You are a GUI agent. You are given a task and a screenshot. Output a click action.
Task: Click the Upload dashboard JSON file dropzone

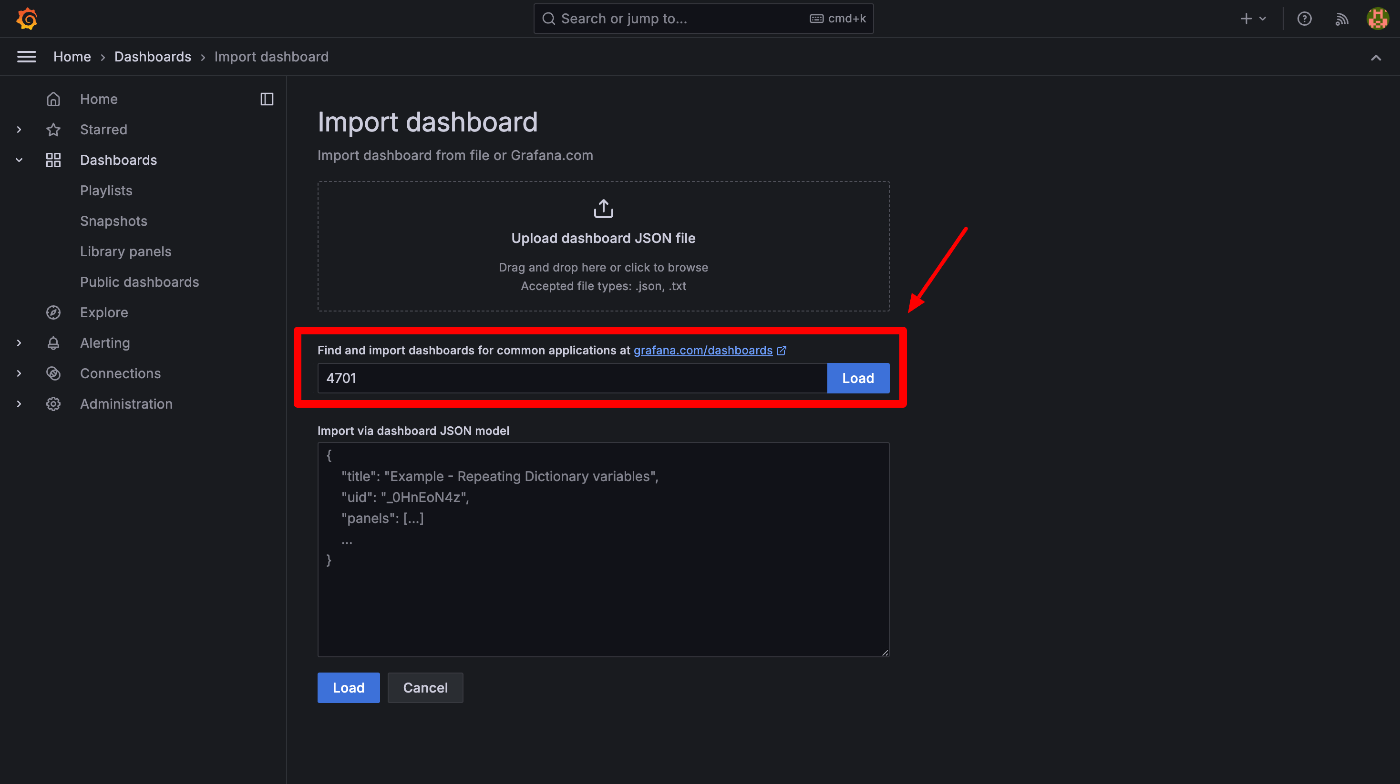(603, 246)
